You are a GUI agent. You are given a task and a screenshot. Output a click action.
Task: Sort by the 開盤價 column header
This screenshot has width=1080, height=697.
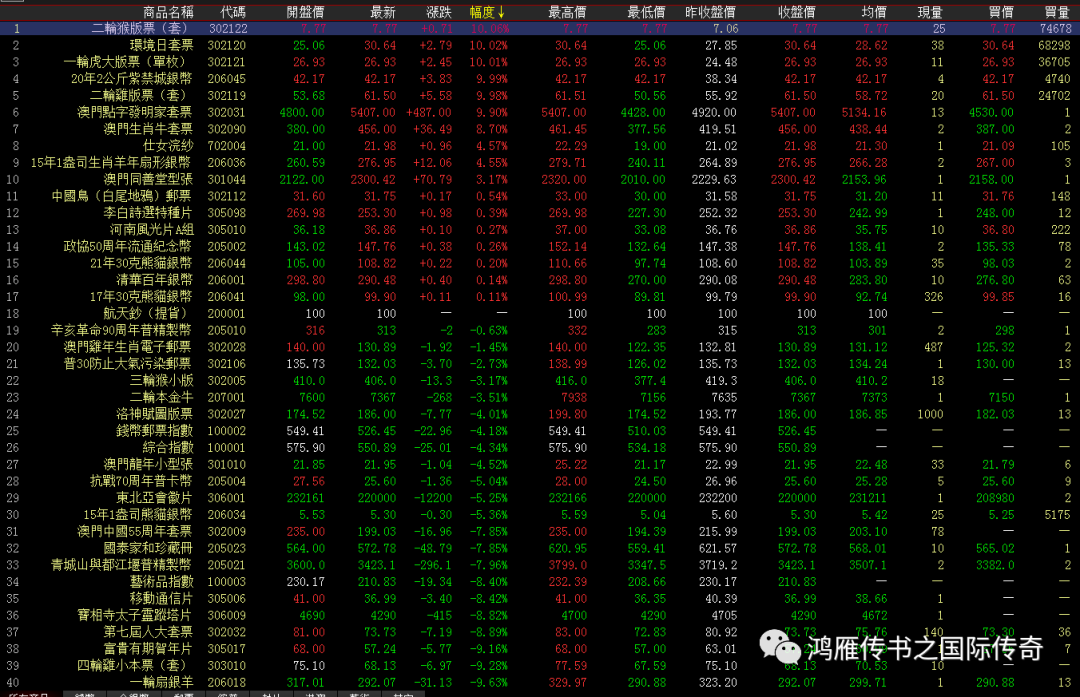tap(305, 12)
